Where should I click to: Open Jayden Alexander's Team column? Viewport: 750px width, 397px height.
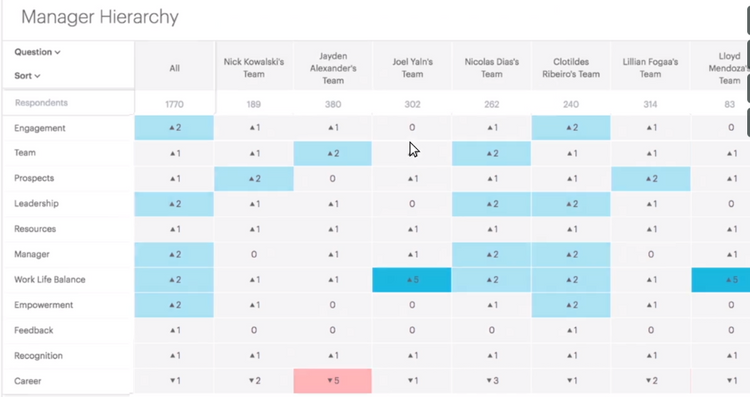click(x=333, y=68)
